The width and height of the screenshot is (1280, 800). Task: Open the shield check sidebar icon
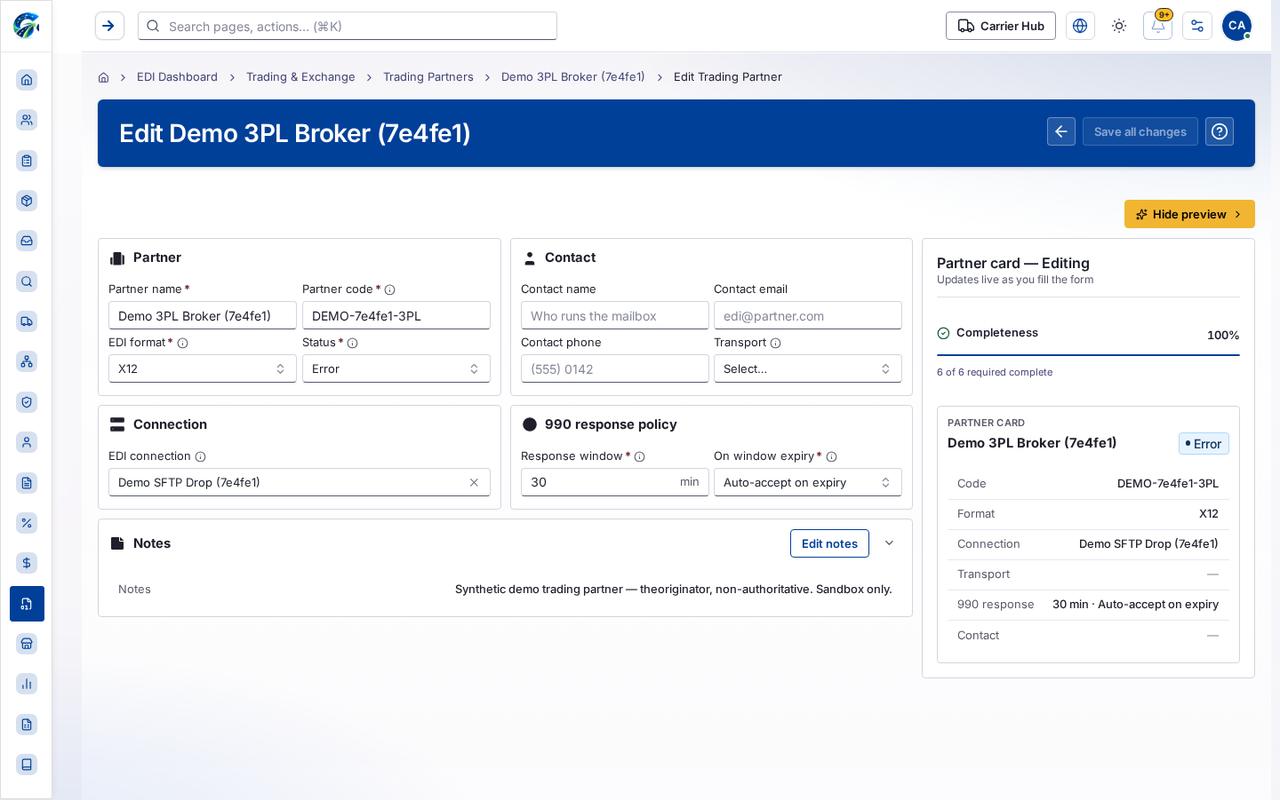click(27, 402)
